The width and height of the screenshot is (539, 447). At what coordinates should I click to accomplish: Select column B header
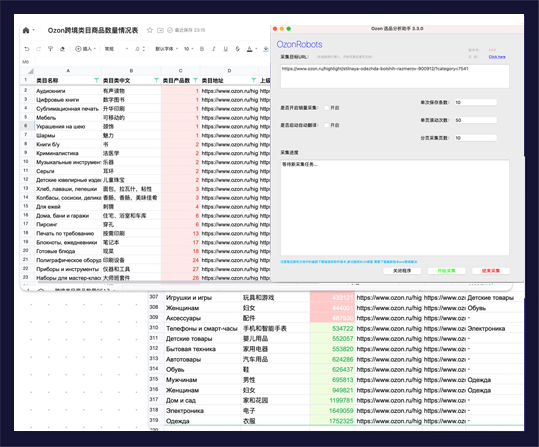coord(131,71)
